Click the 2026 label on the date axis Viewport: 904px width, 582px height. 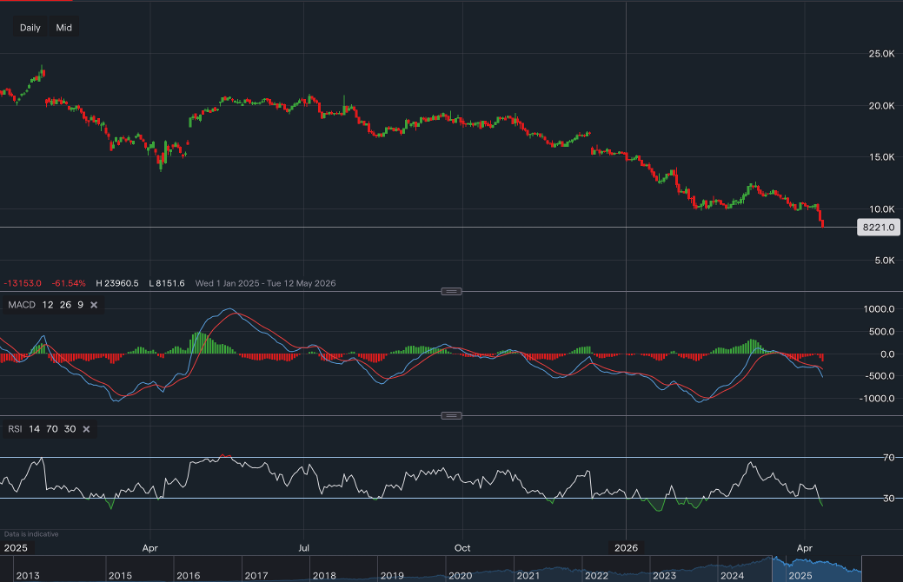(x=625, y=548)
